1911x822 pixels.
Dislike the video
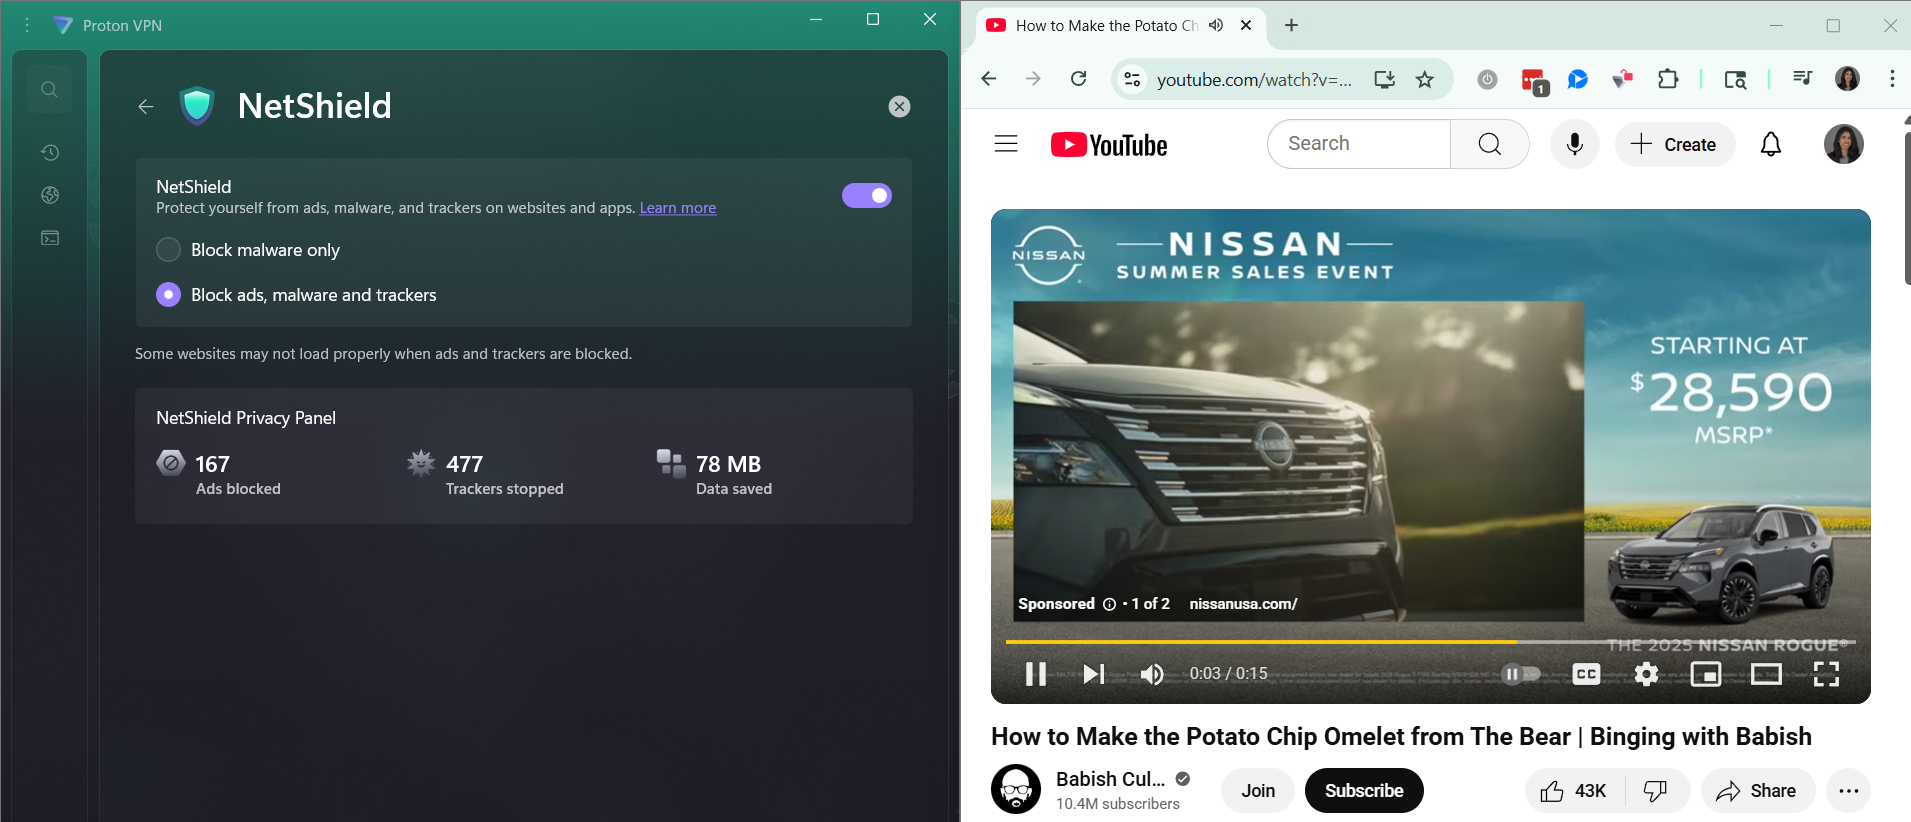(1656, 791)
